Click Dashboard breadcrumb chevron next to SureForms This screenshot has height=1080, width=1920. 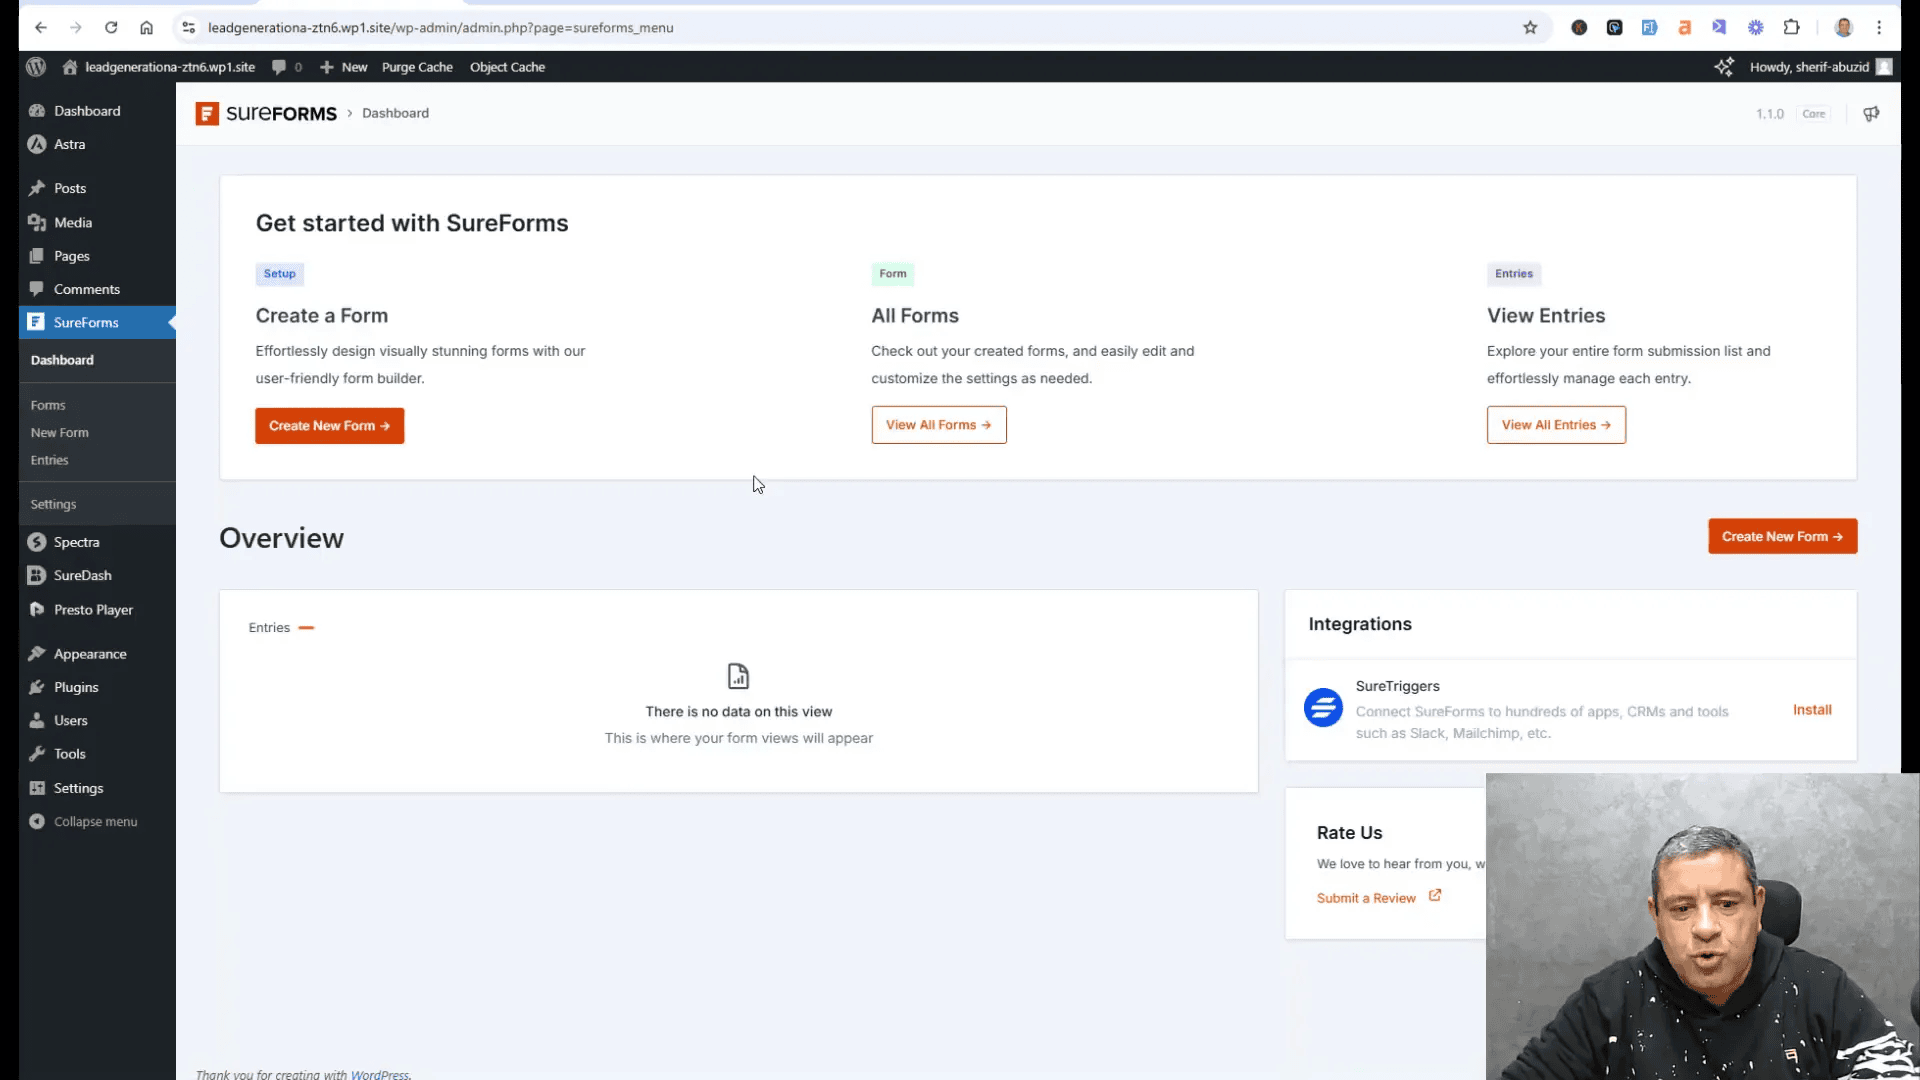pos(349,113)
